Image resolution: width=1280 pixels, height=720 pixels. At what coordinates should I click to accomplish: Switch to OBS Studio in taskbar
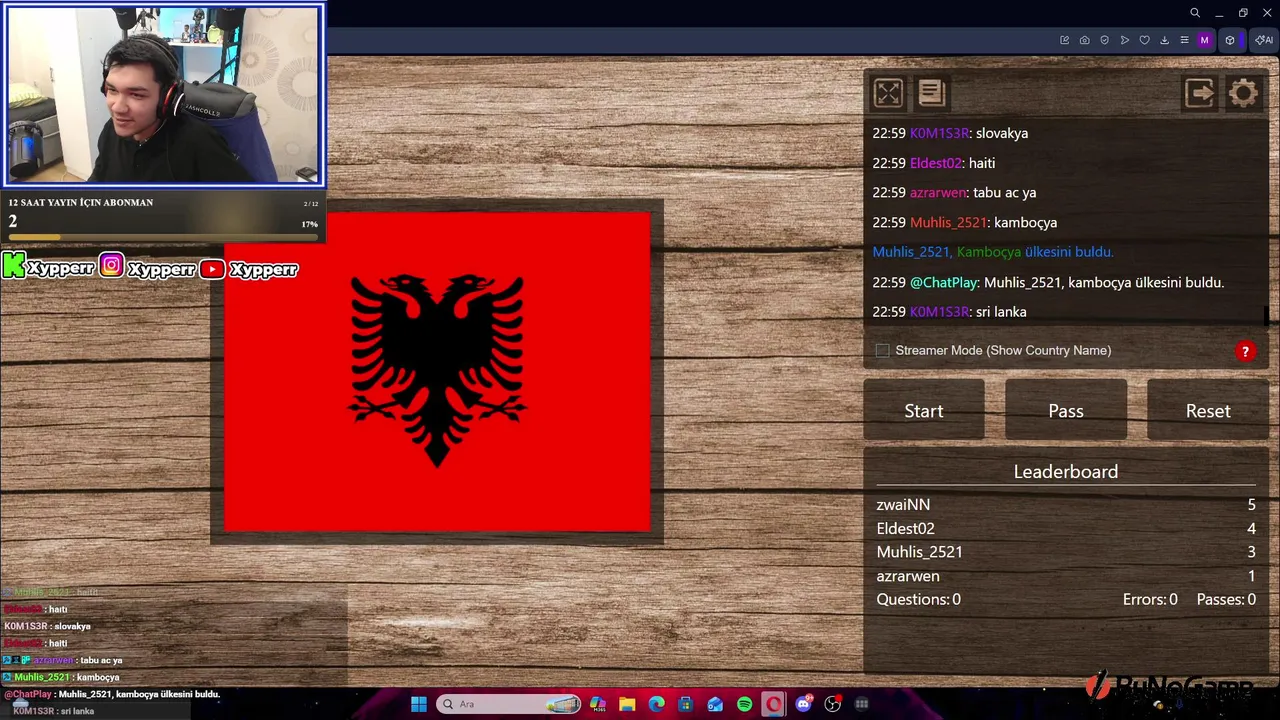[x=833, y=705]
